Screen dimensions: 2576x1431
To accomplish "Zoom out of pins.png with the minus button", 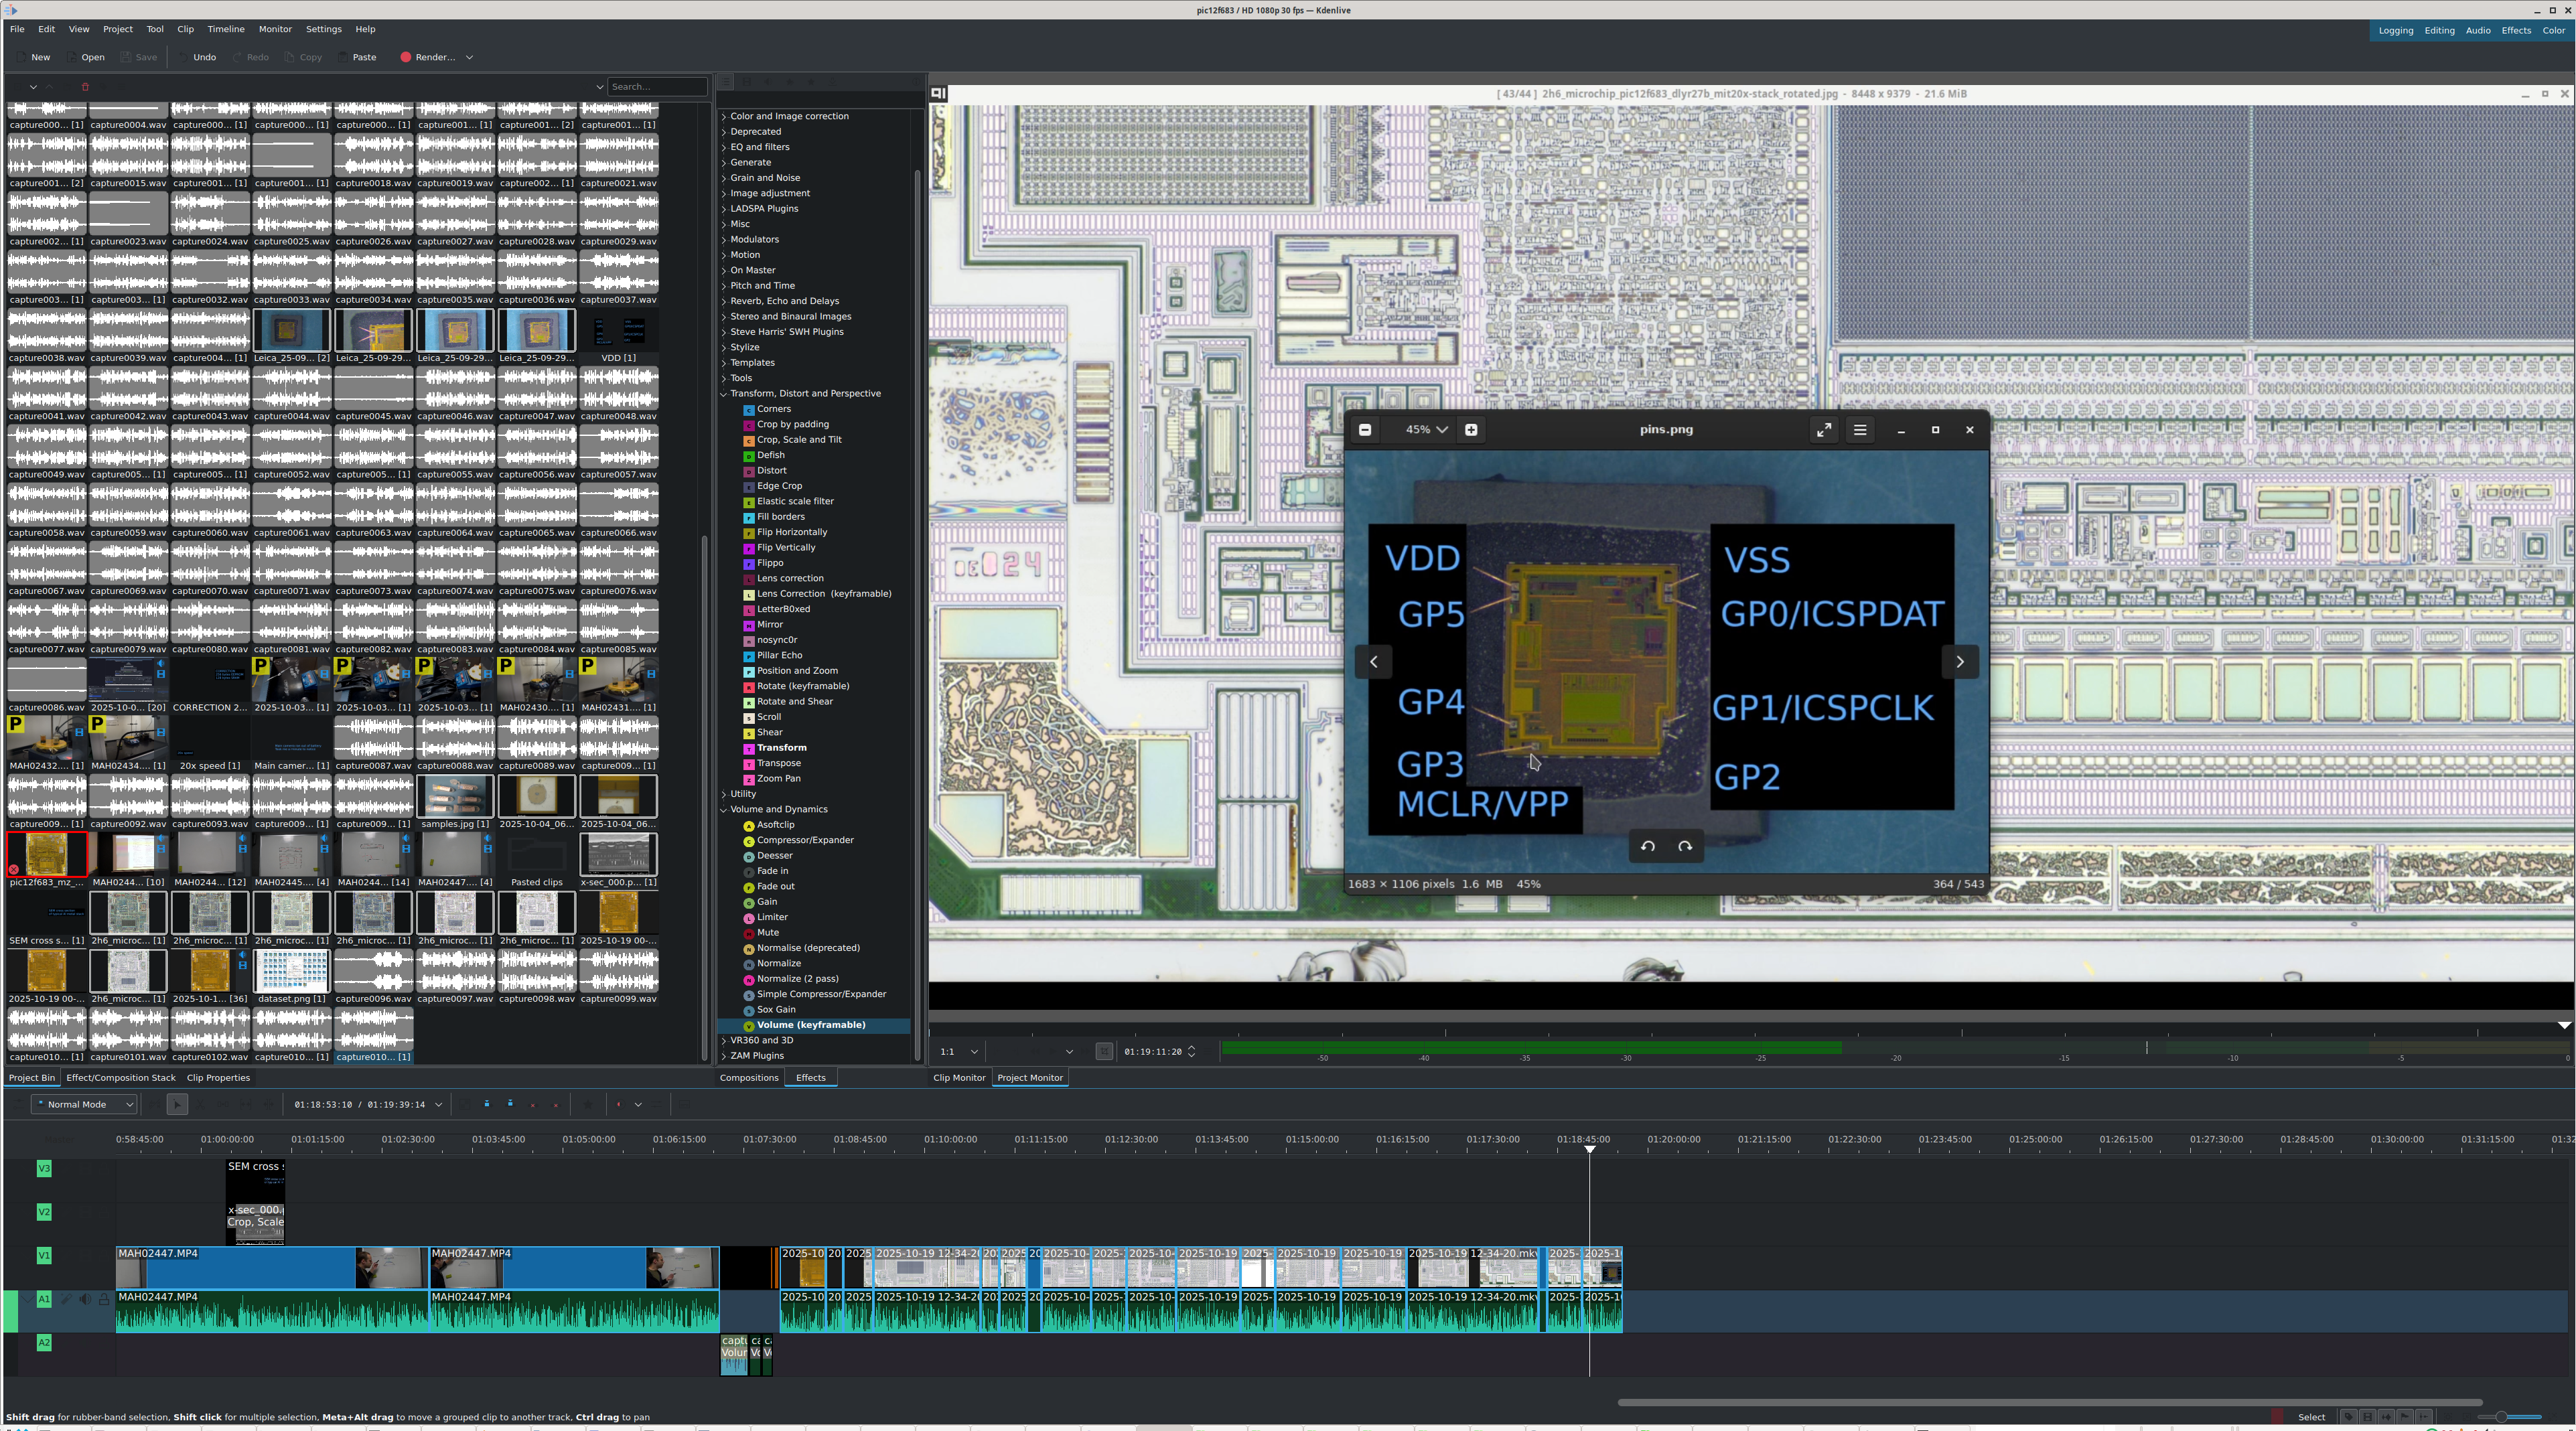I will click(x=1365, y=430).
